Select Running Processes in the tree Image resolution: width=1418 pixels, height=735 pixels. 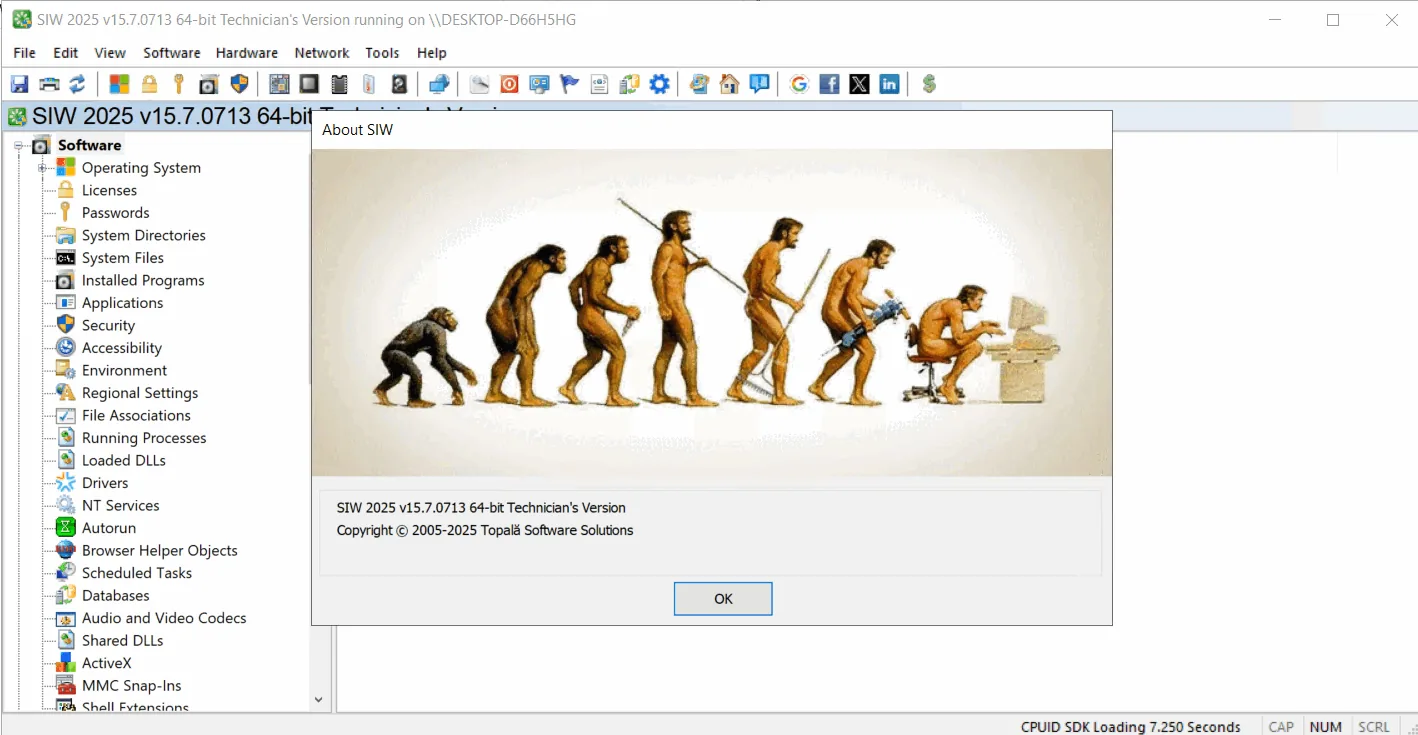[144, 438]
